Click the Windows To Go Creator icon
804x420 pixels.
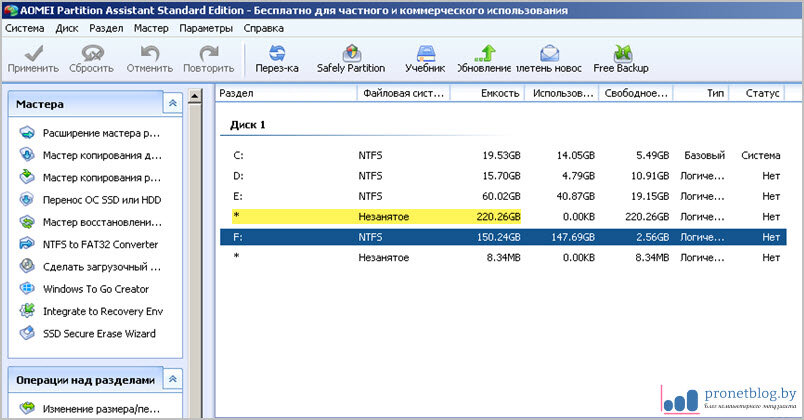click(27, 289)
